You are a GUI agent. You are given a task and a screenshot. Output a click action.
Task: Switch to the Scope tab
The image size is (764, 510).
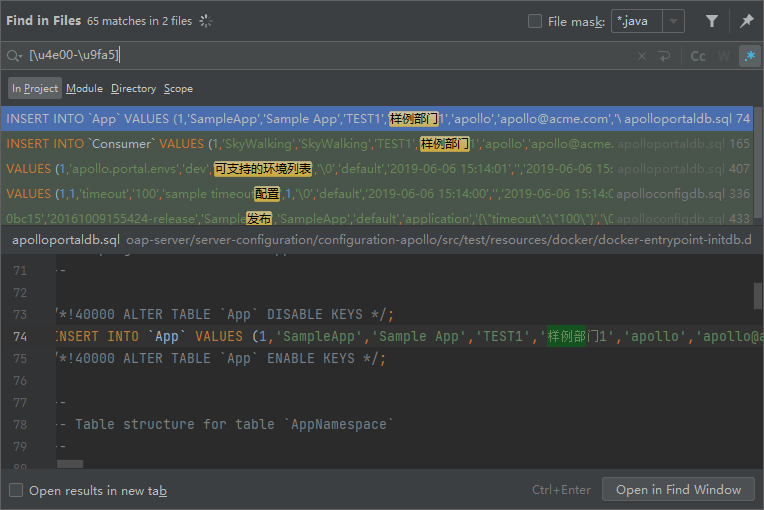click(178, 88)
